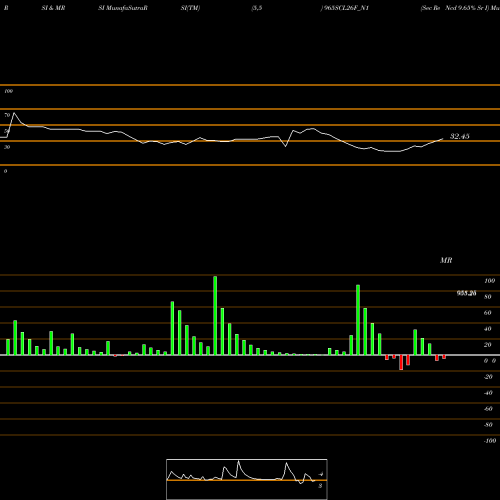Screen dimensions: 500x500
Task: Click the MR indicator title label
Action: 446,260
